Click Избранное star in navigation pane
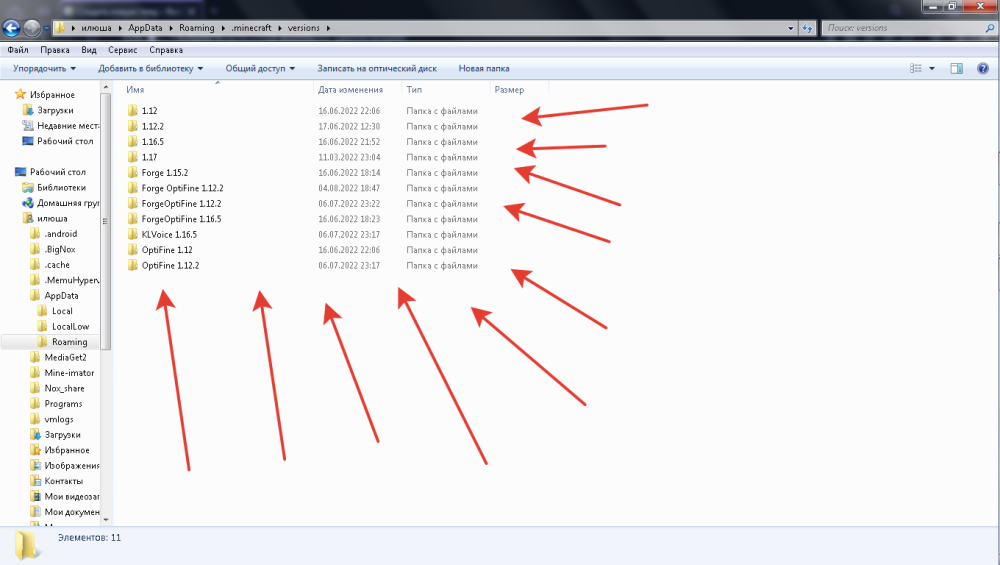1000x565 pixels. (20, 94)
